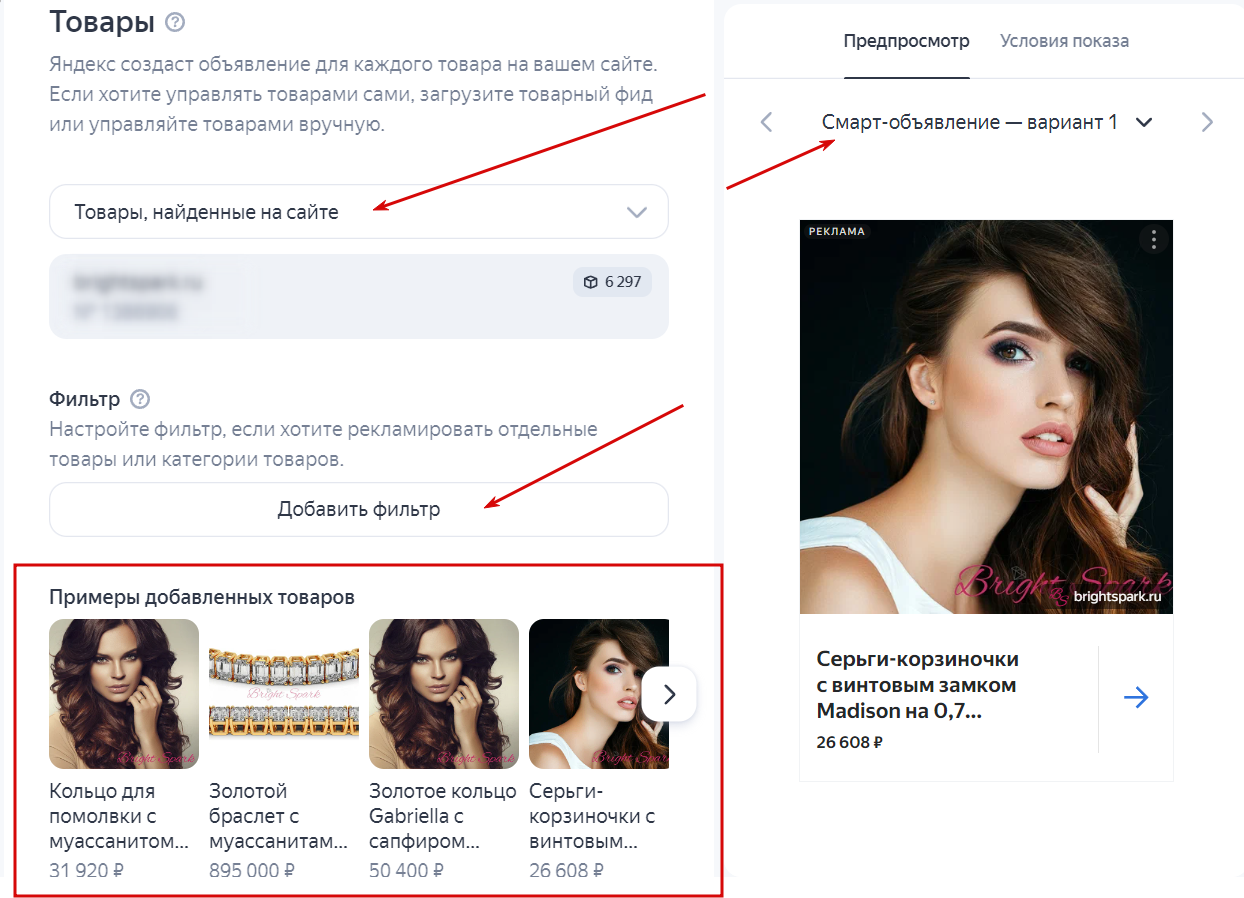
Task: Click the blue arrow in ad preview card
Action: (x=1136, y=698)
